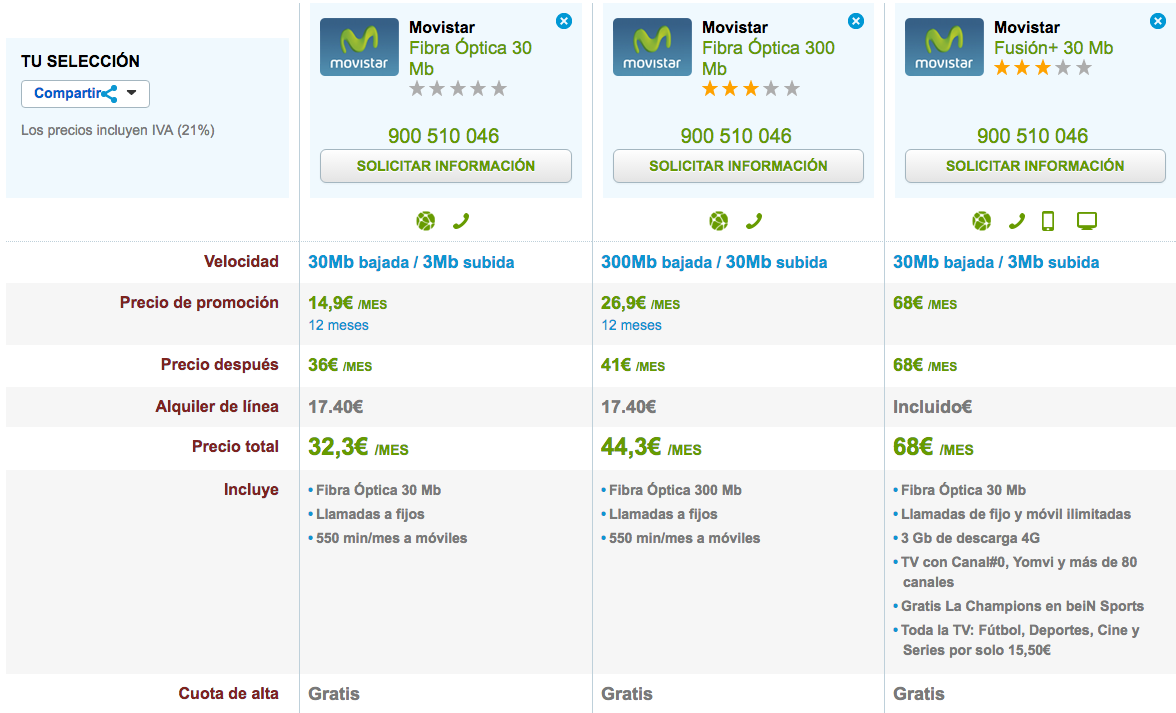Request information for Fusión+ 30 Mb

pyautogui.click(x=1035, y=166)
